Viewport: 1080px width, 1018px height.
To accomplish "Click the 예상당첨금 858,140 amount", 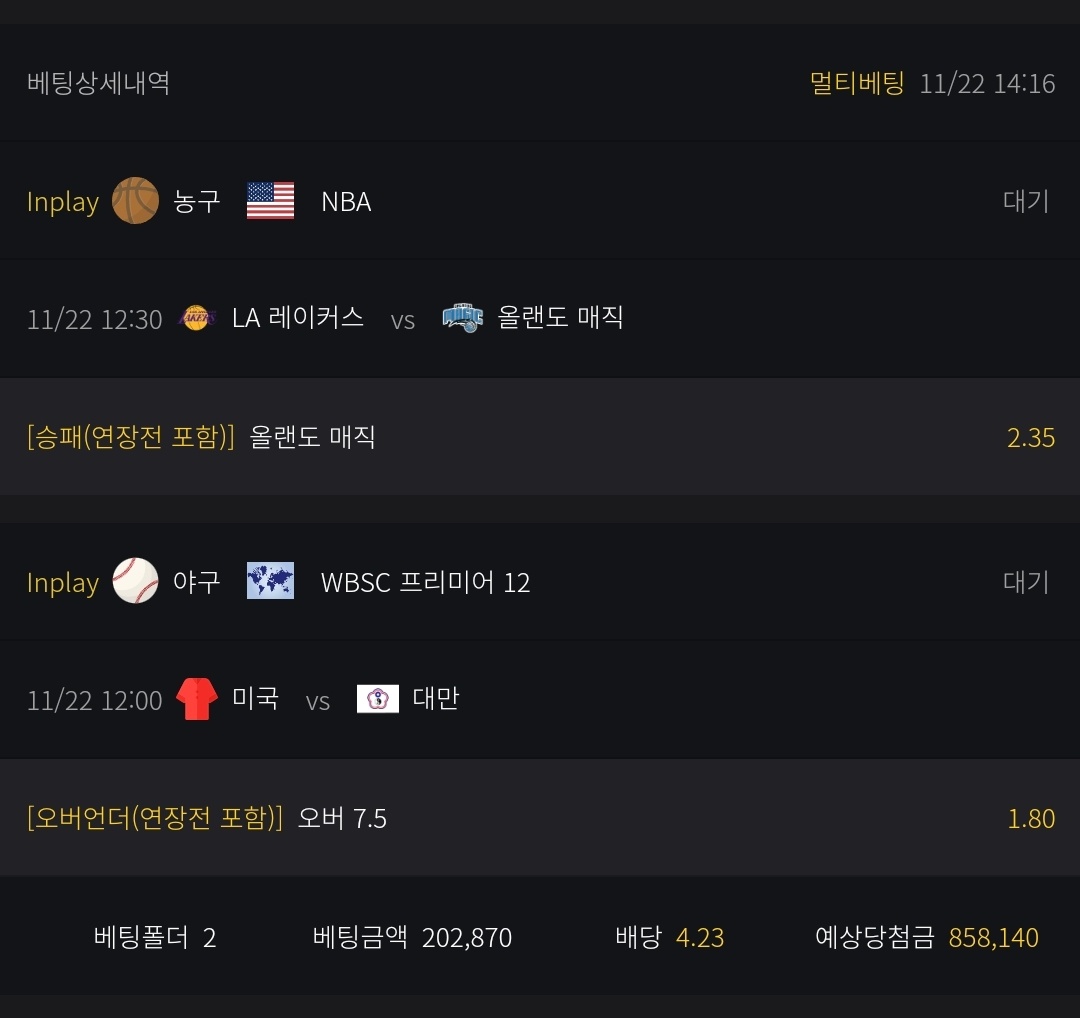I will [x=993, y=938].
